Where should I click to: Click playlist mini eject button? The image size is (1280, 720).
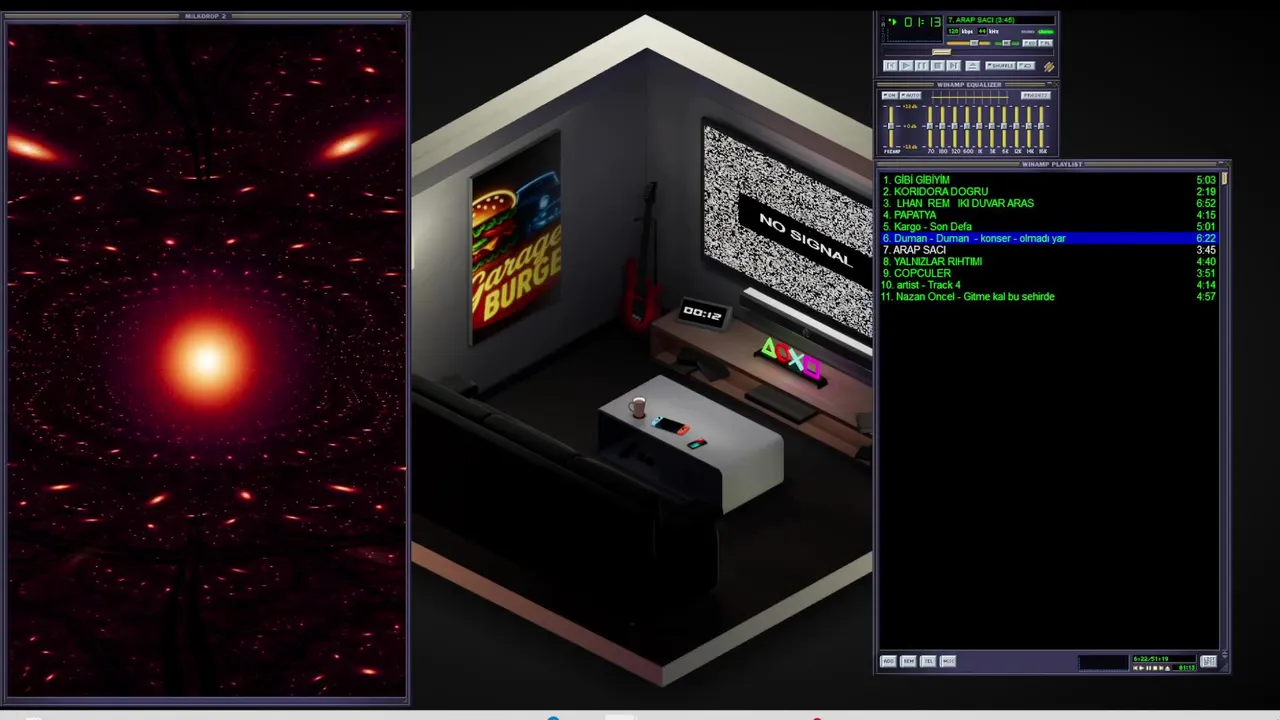click(1167, 668)
